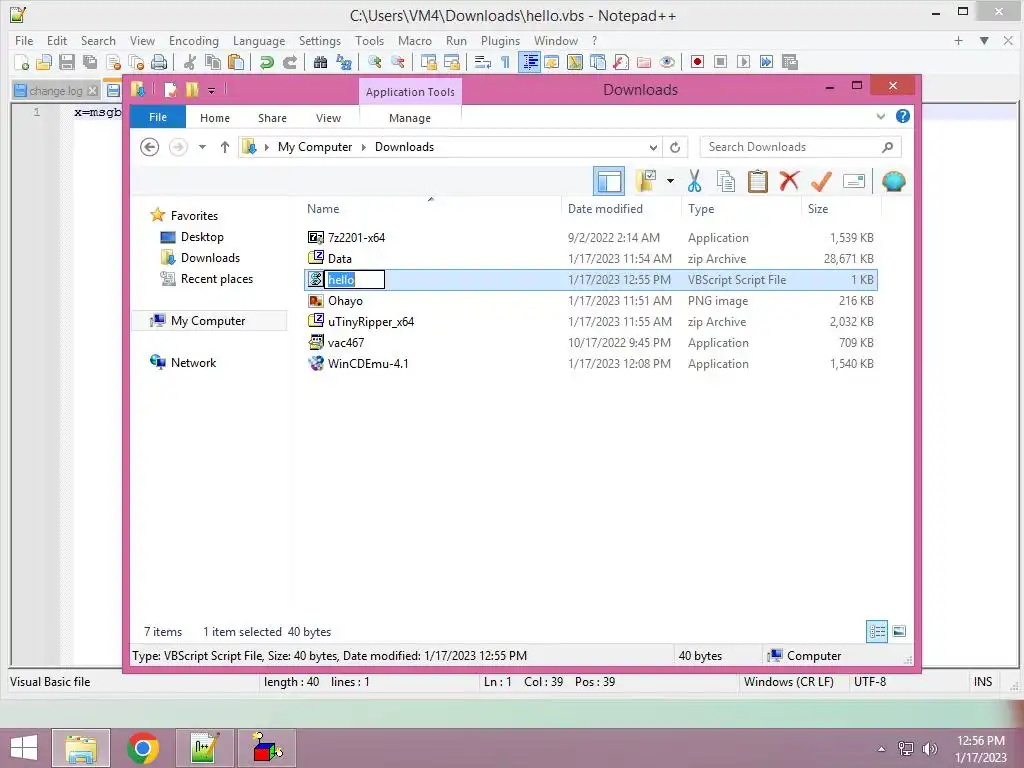
Task: Open the Plugins menu in Notepad++
Action: [x=500, y=40]
